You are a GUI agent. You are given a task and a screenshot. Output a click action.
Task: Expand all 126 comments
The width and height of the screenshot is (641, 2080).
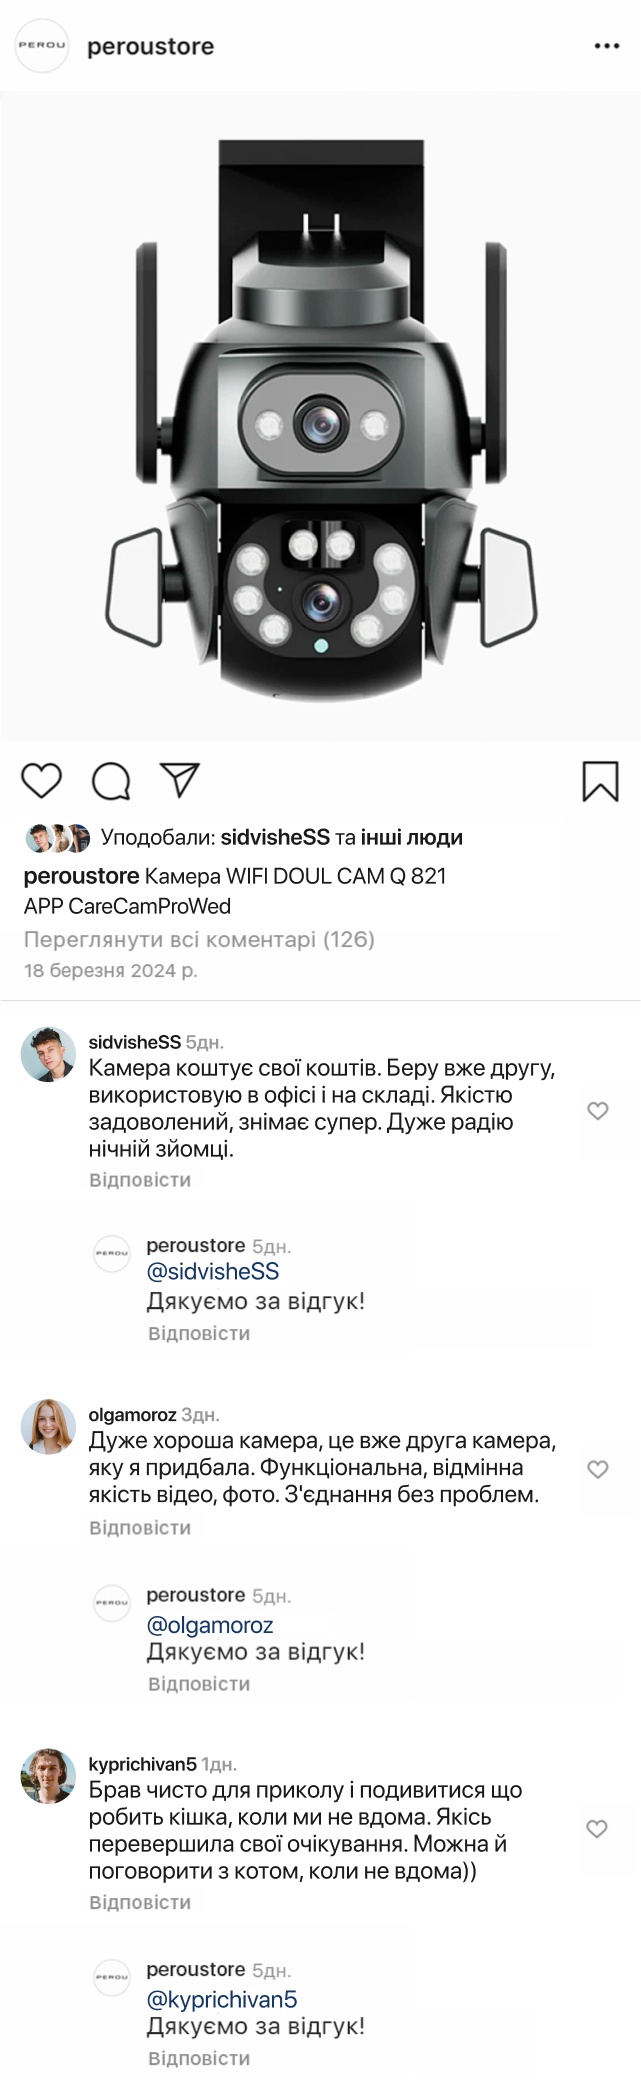pos(199,940)
